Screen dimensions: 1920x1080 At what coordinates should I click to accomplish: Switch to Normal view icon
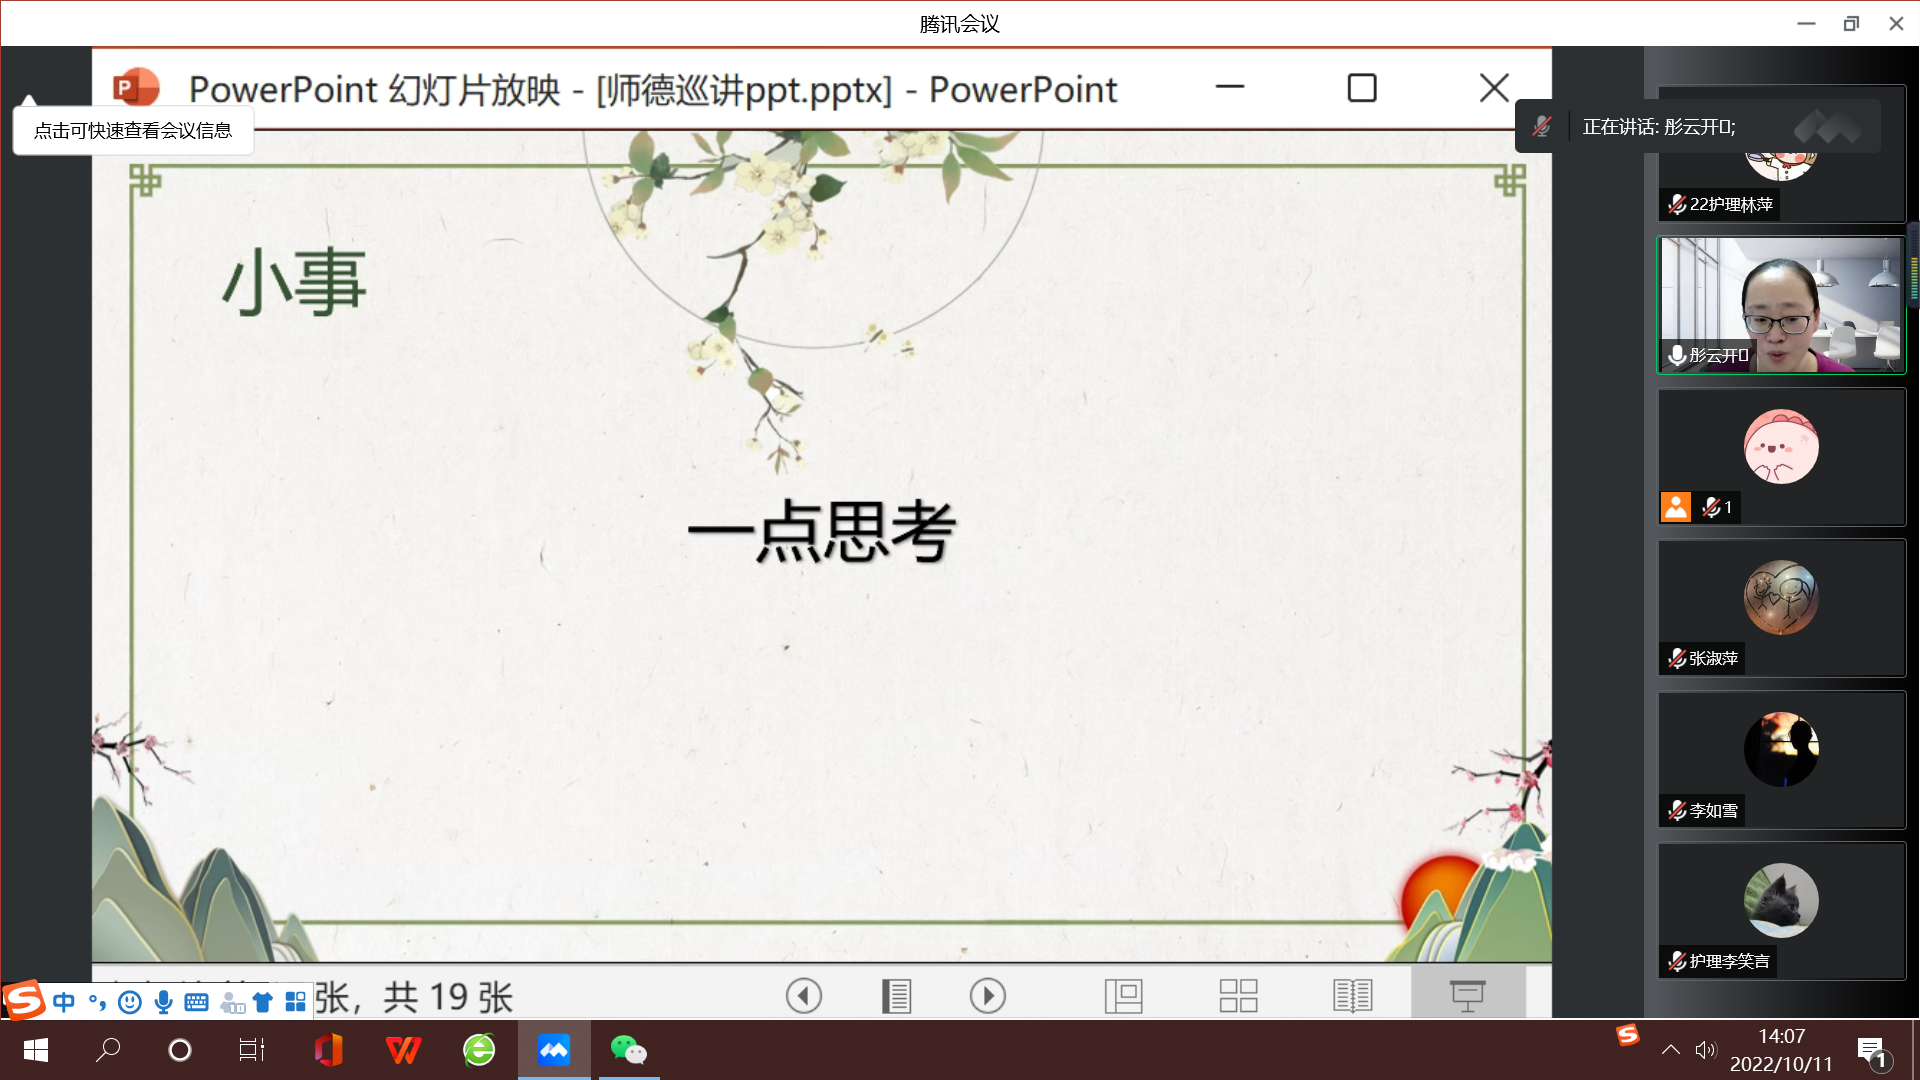pos(1123,996)
